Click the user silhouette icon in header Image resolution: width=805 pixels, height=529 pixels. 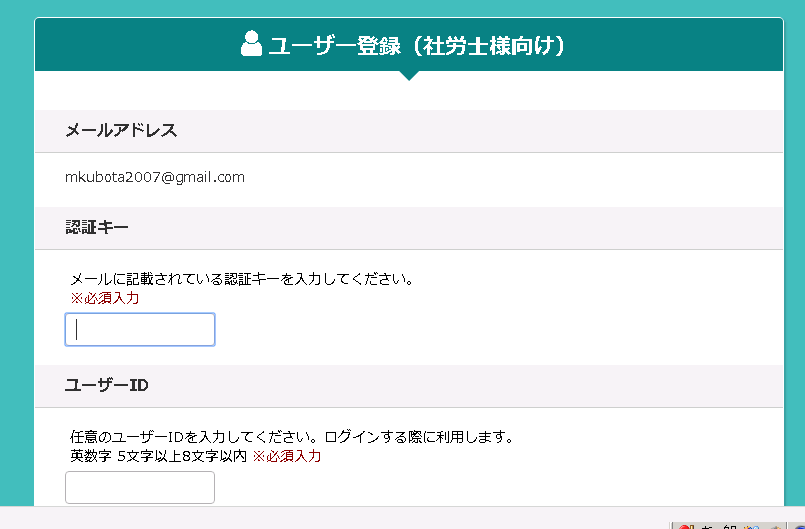pyautogui.click(x=251, y=44)
